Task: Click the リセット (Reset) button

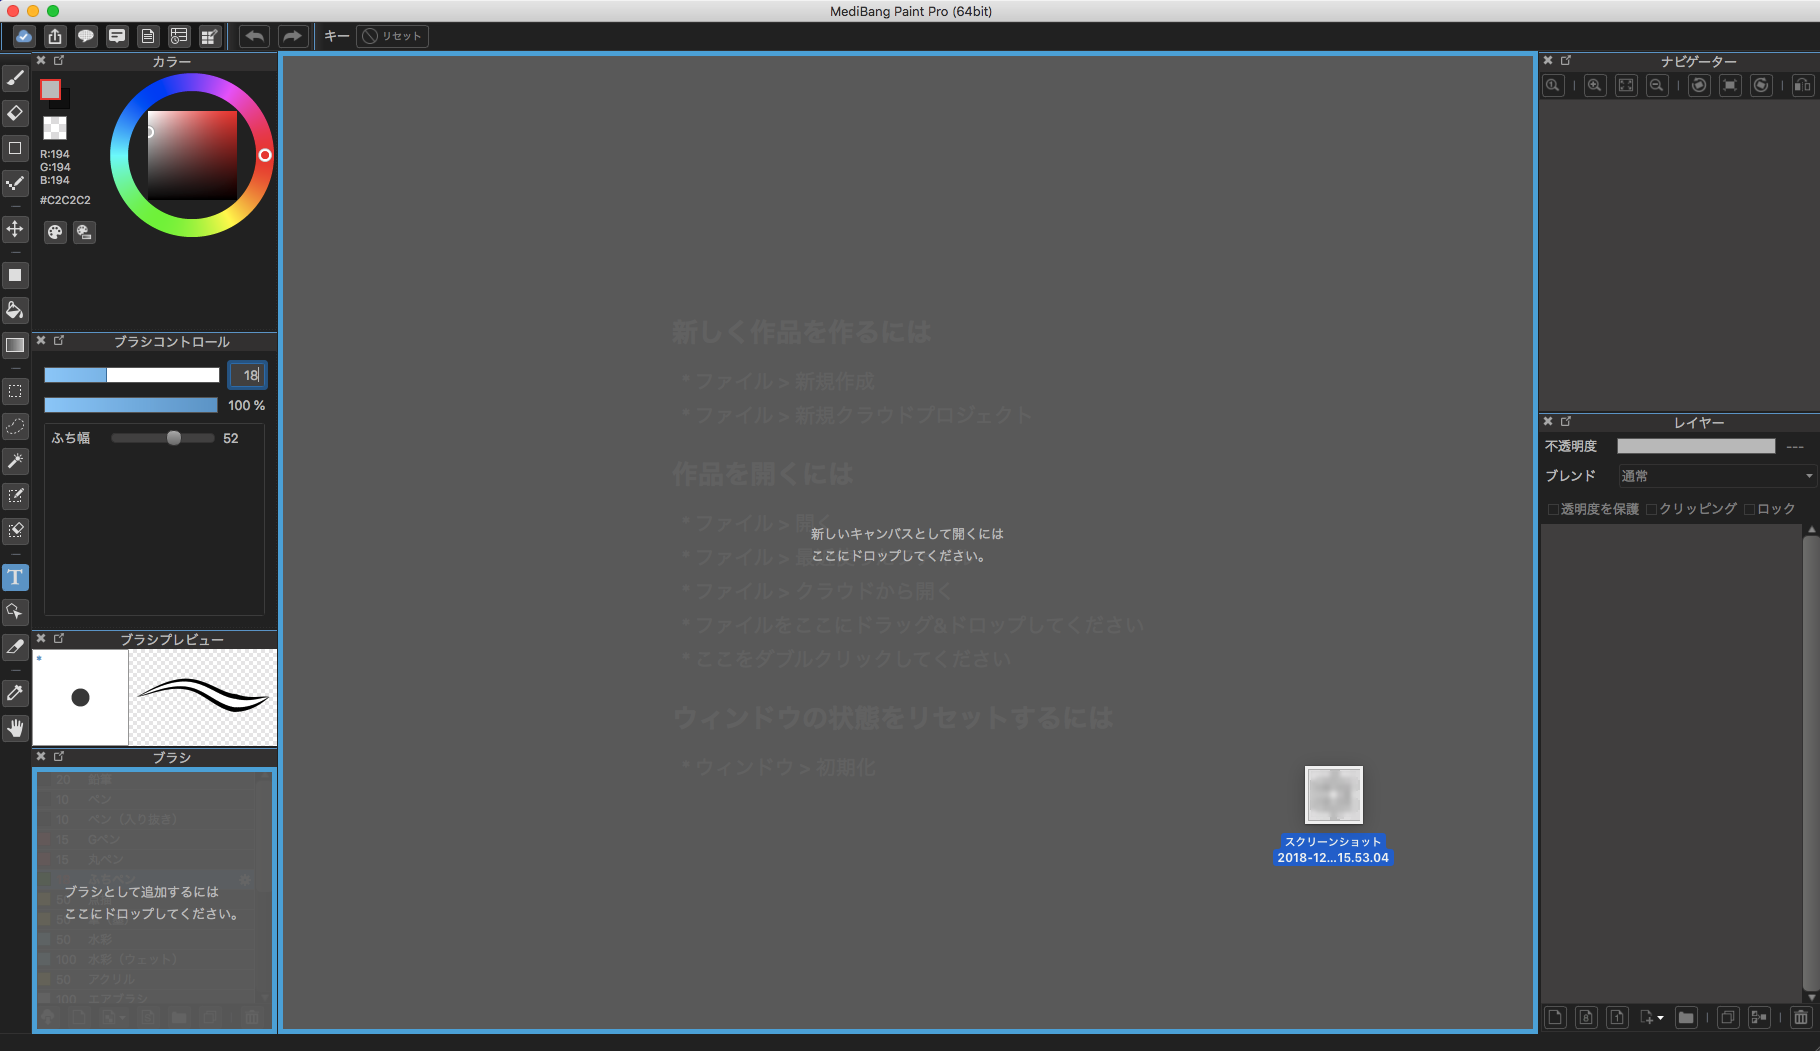Action: pyautogui.click(x=393, y=36)
